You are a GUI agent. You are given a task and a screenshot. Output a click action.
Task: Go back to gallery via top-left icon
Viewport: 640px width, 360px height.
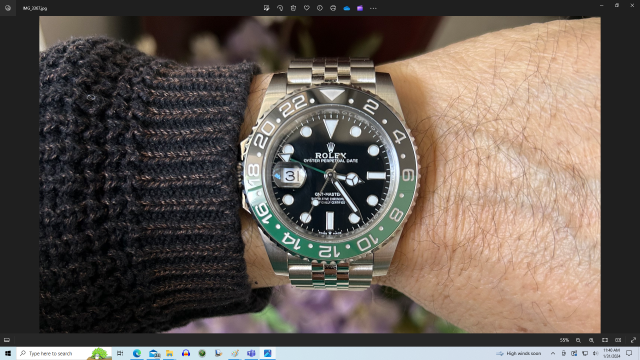(x=8, y=8)
